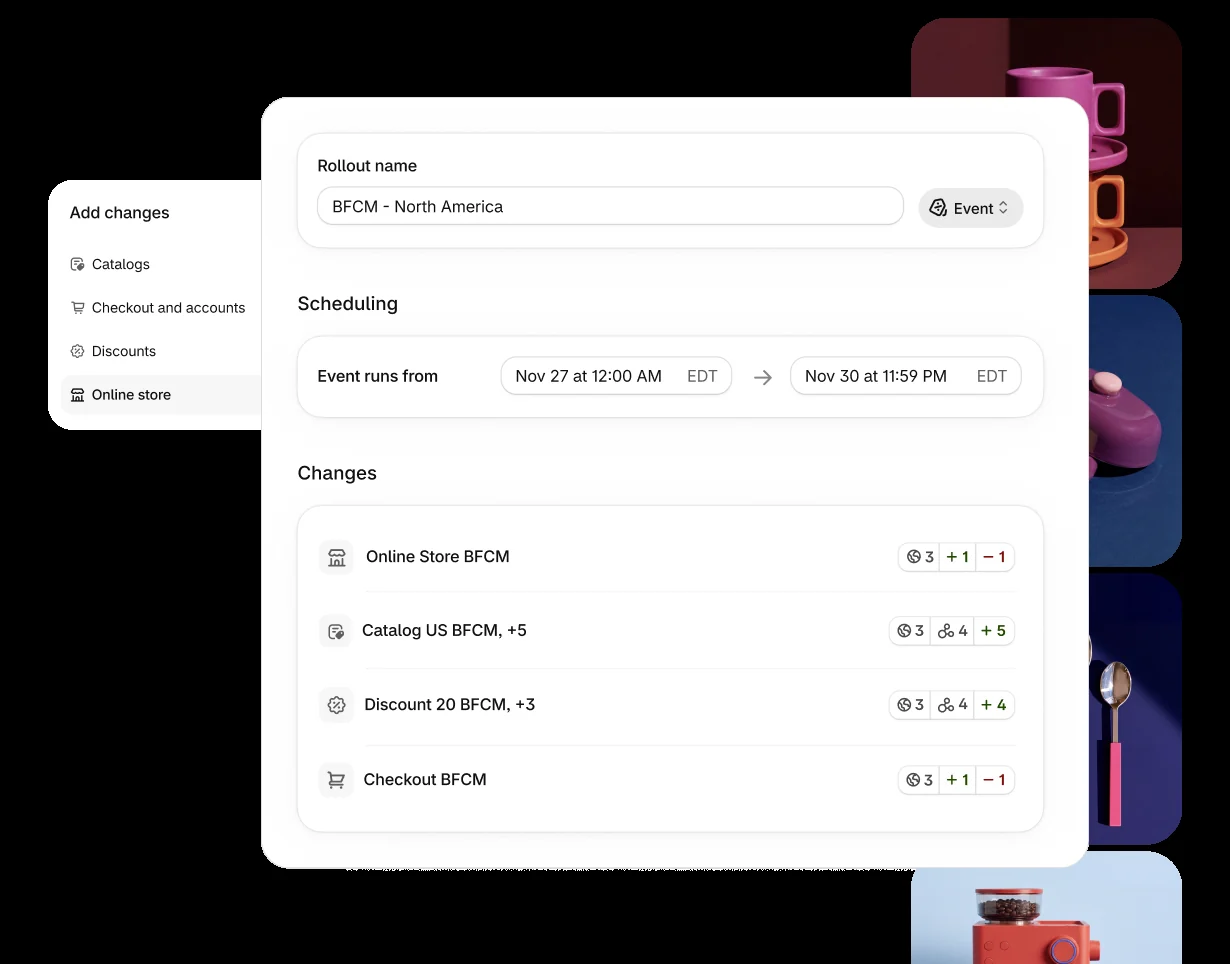
Task: Click the cart icon on Checkout BFCM row
Action: 336,780
